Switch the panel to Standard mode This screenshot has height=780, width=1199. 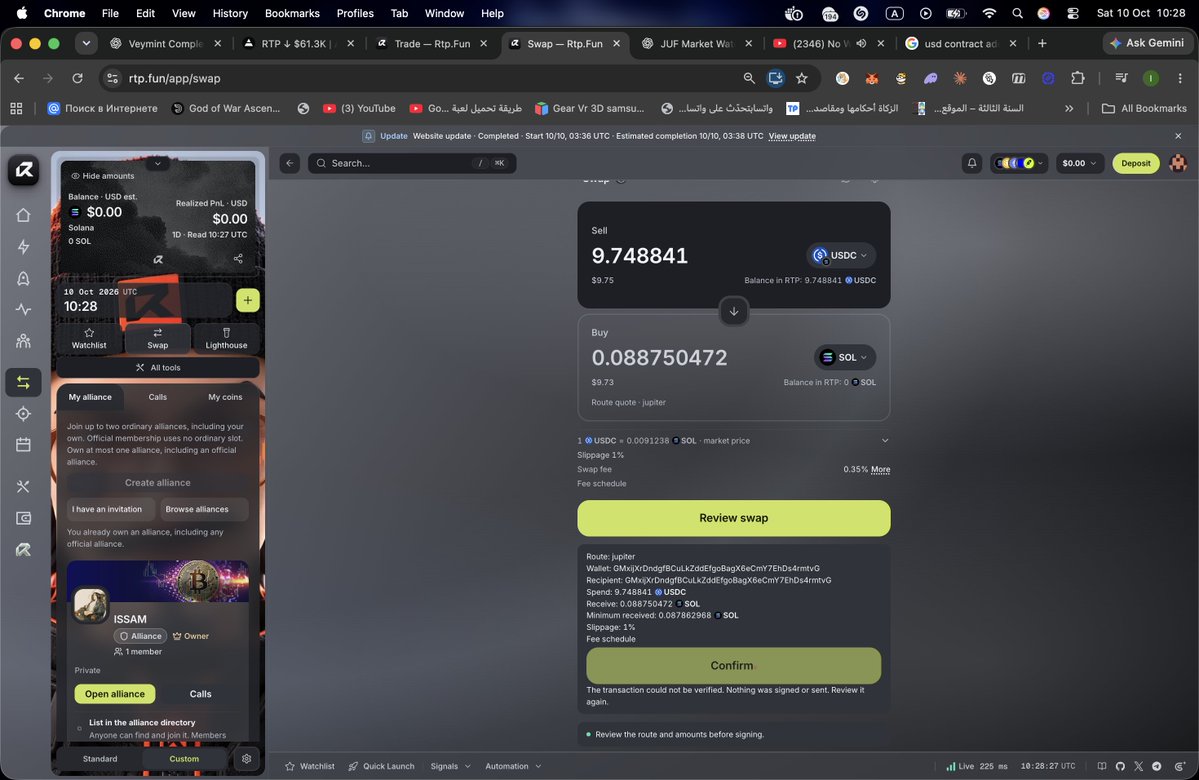(100, 759)
